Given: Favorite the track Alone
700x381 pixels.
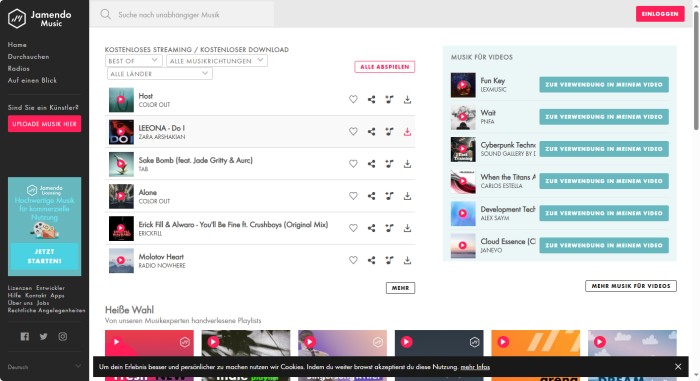Looking at the screenshot, I should [x=353, y=196].
